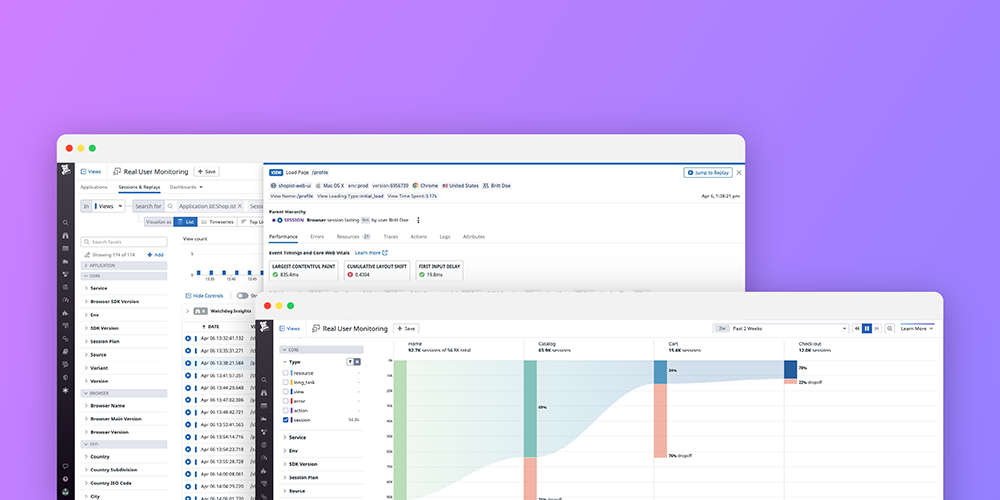This screenshot has width=1000, height=500.
Task: Open search icon in back window sidebar
Action: [x=66, y=223]
